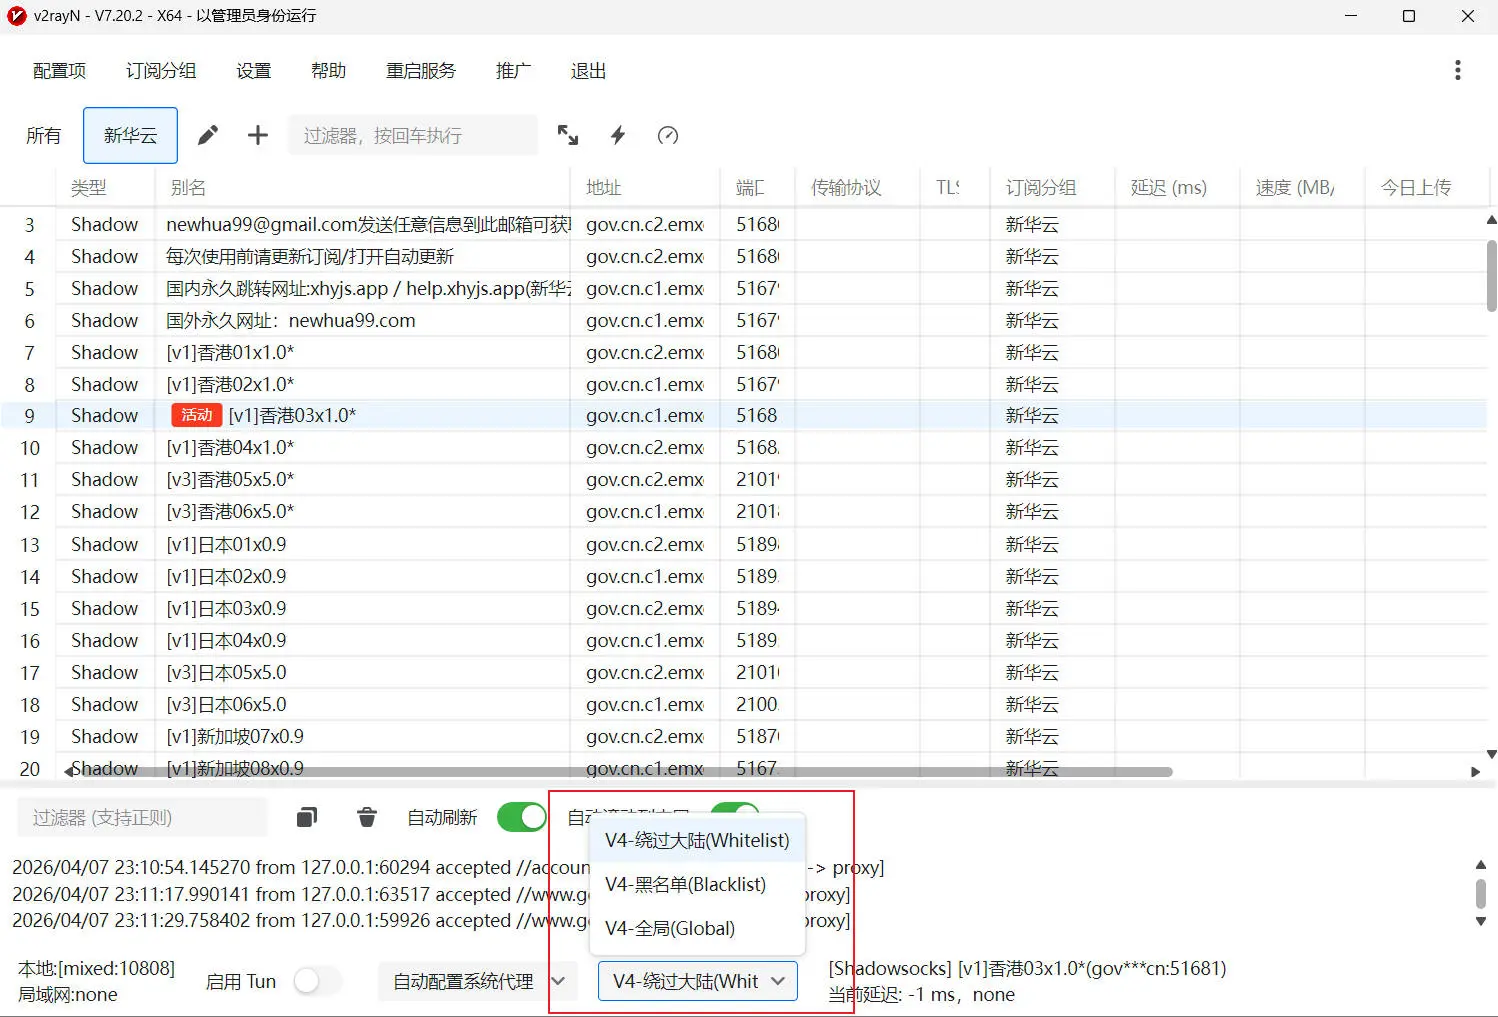Clear logs with the trash icon
The image size is (1498, 1017).
coord(367,817)
